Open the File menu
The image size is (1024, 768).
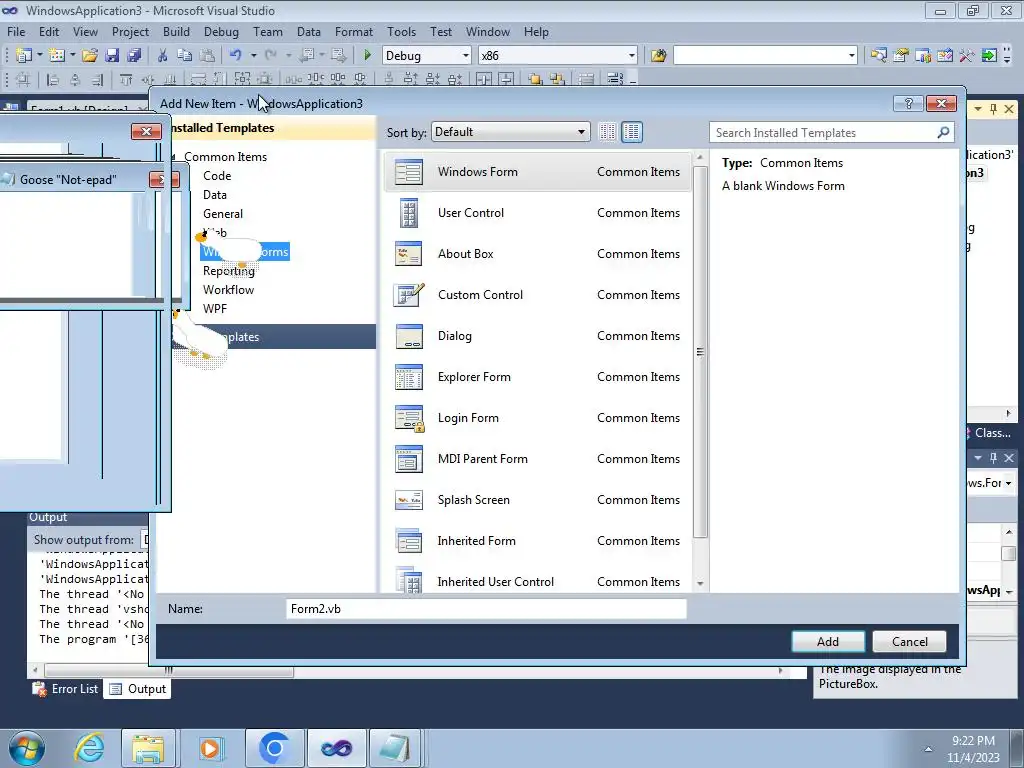click(16, 32)
